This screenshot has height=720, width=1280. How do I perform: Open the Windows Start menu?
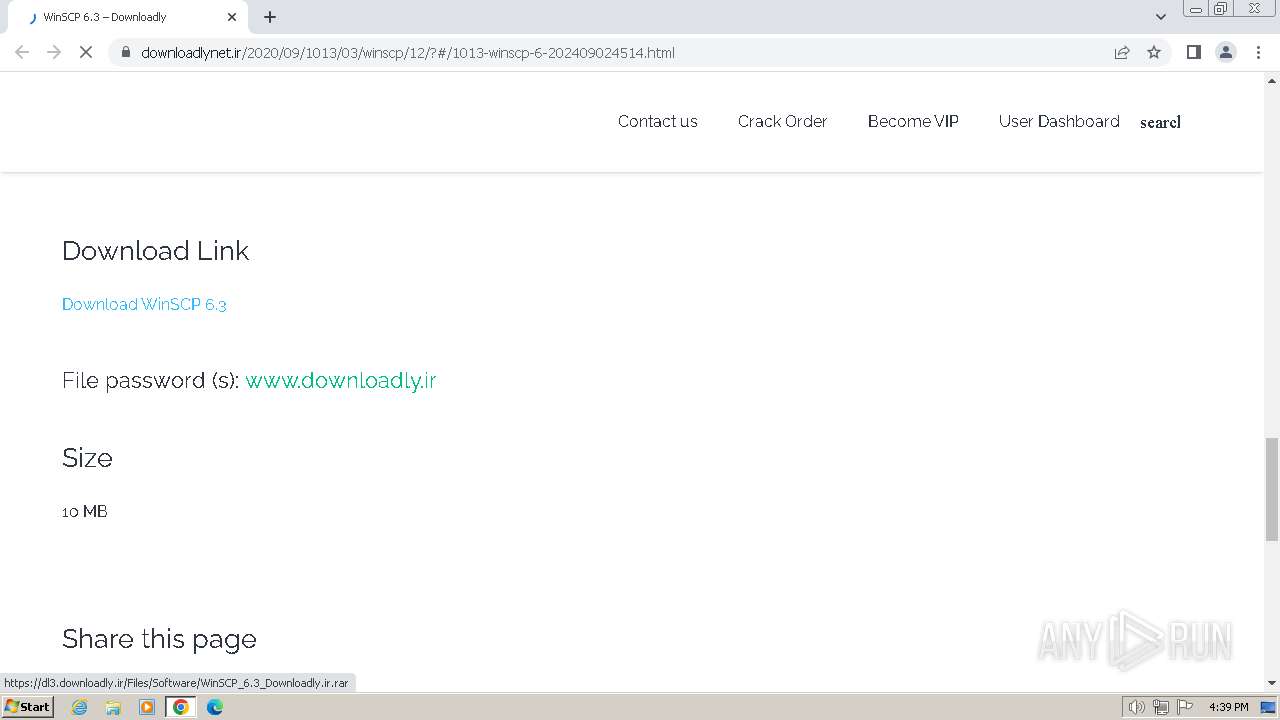coord(27,706)
